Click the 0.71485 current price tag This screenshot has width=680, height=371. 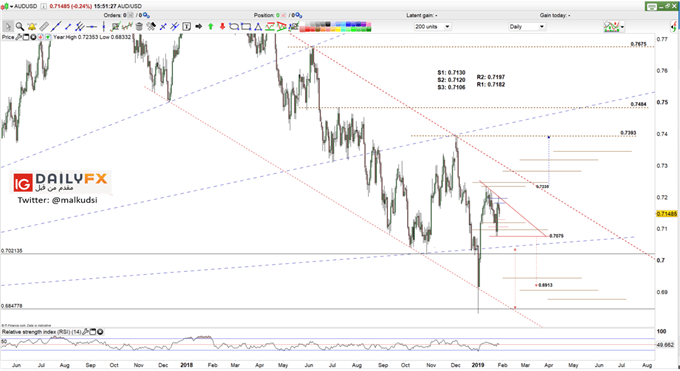coord(667,214)
